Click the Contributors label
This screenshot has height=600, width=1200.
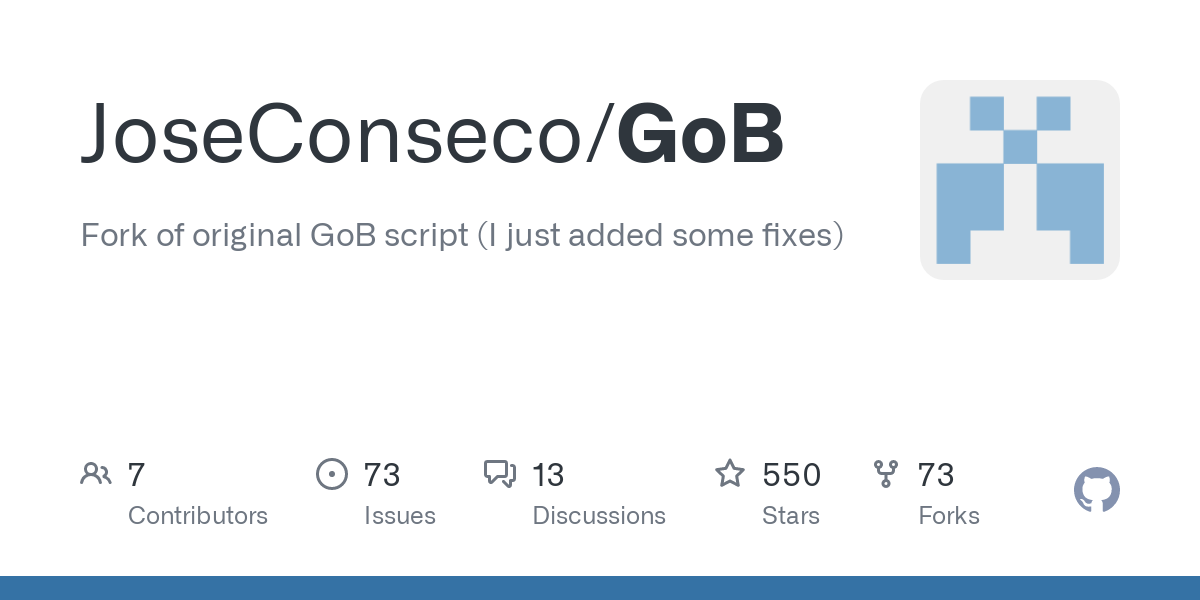point(198,516)
